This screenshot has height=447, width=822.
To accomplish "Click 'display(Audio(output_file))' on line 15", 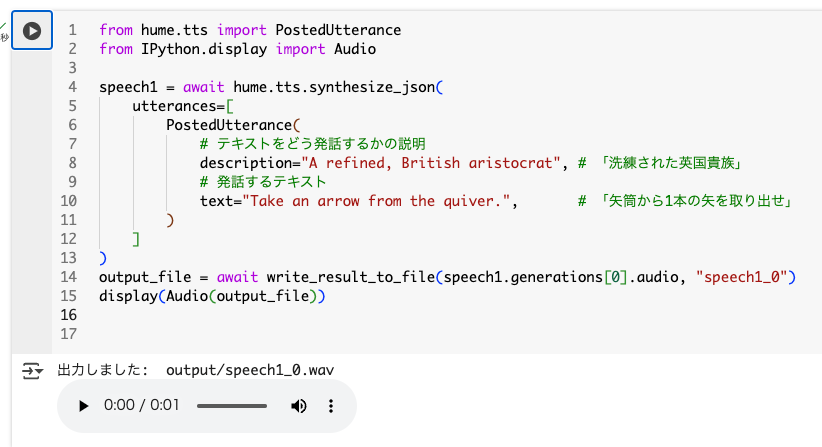I will coord(212,296).
